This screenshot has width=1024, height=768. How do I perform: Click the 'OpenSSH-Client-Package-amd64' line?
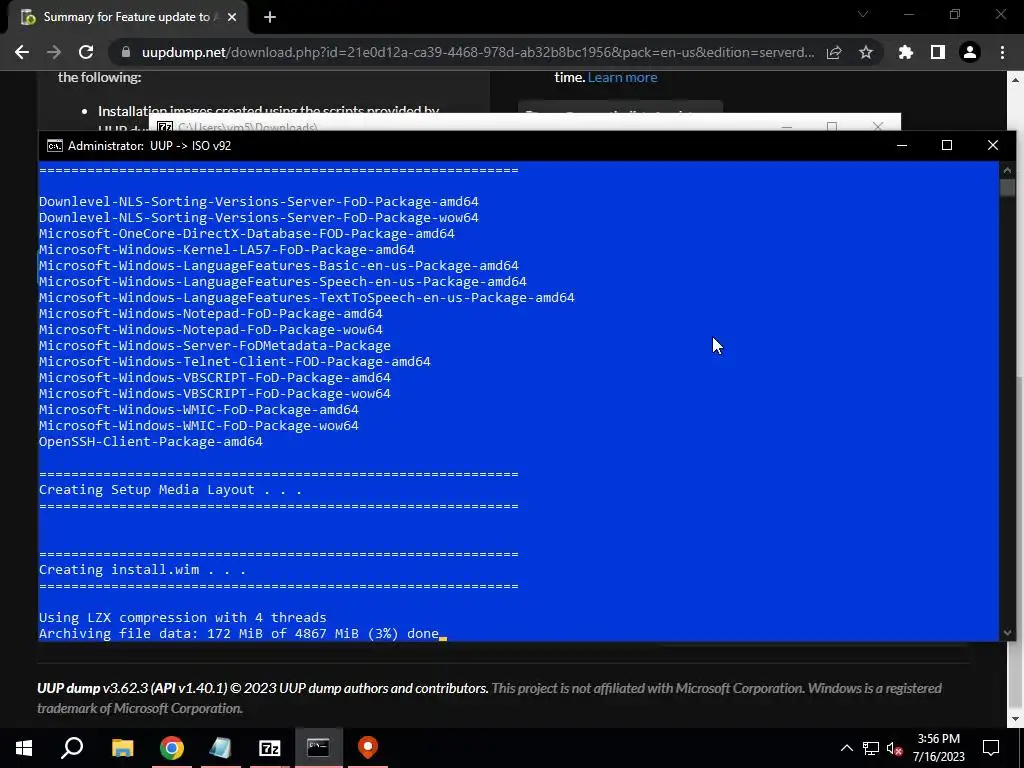click(x=151, y=442)
